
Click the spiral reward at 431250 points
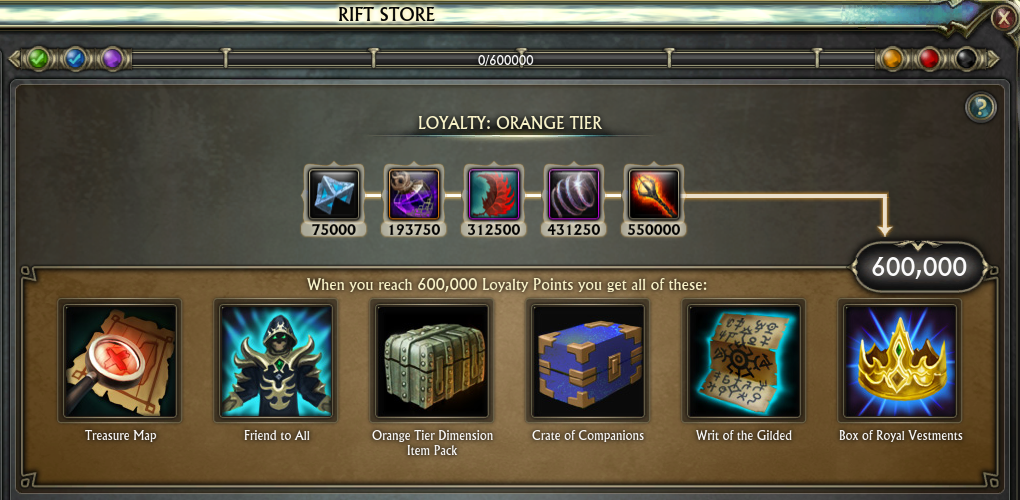coord(574,194)
